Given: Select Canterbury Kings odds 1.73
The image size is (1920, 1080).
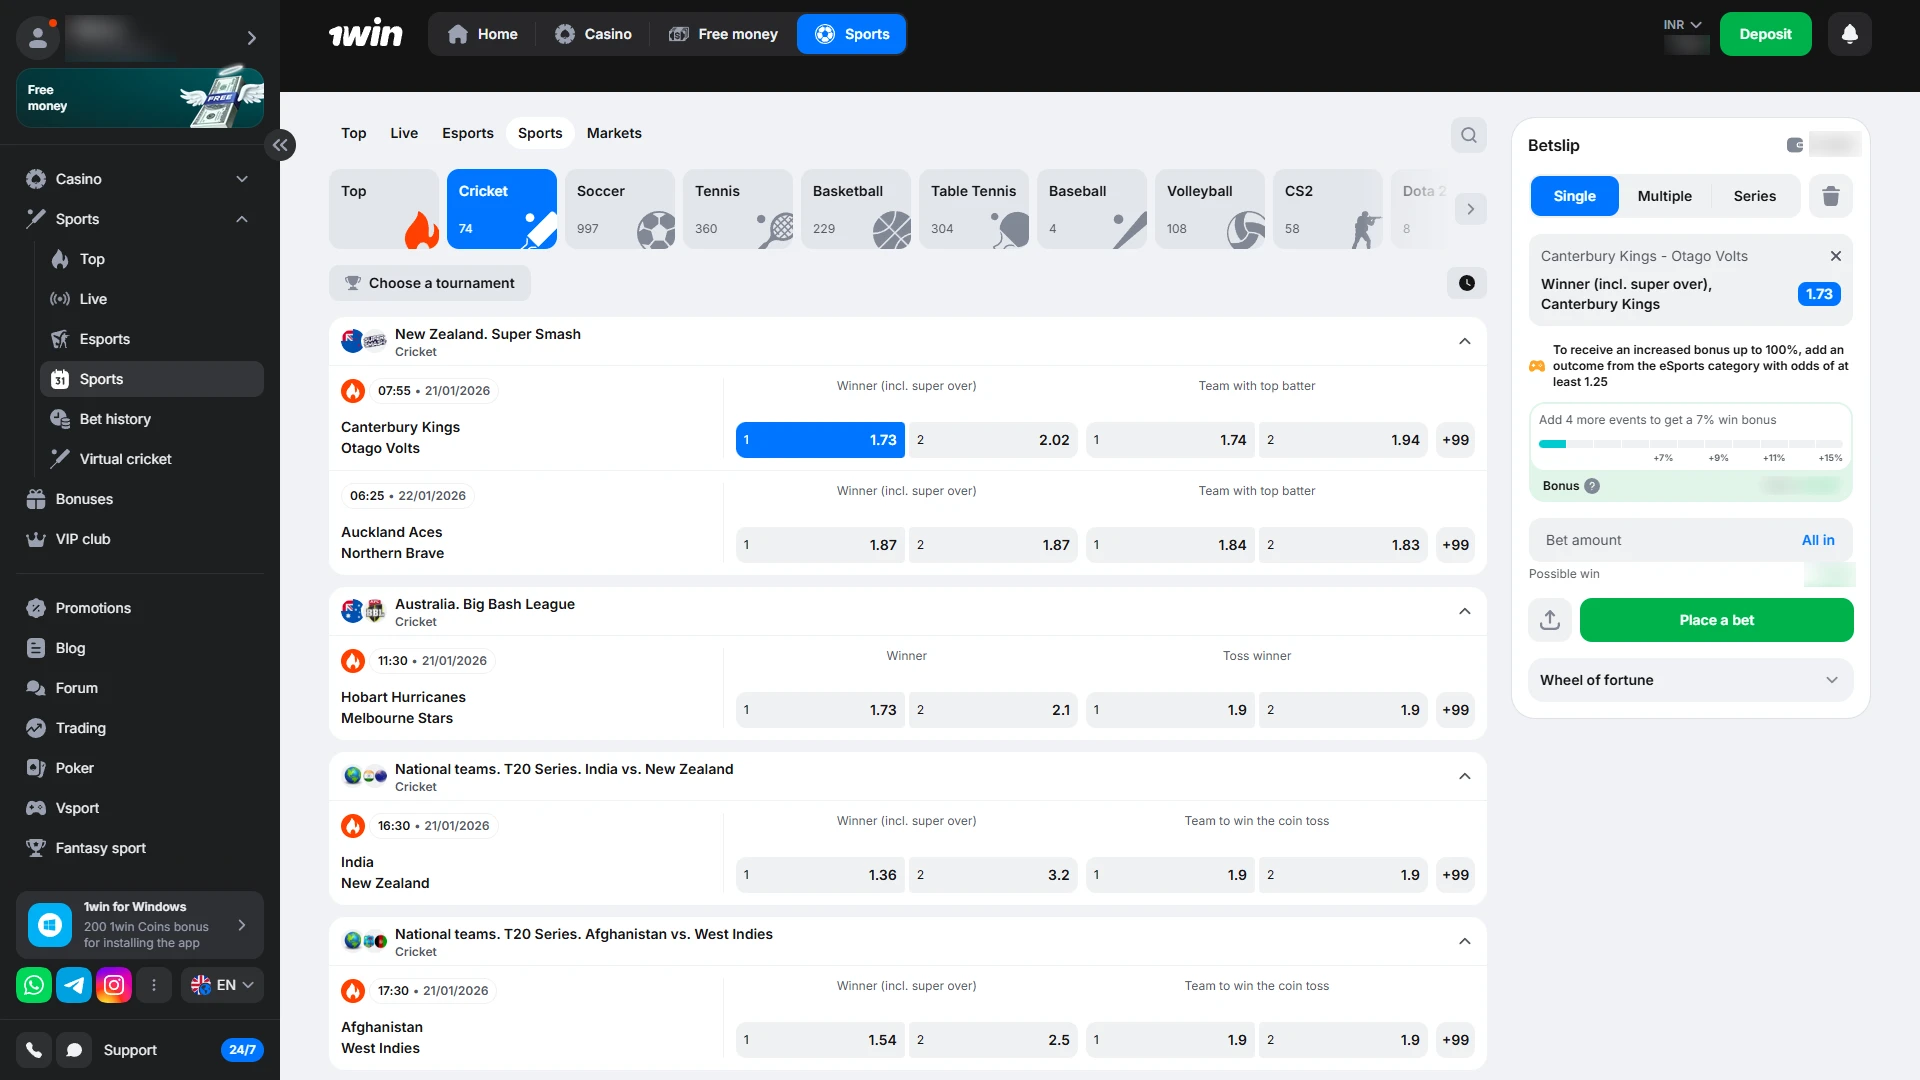Looking at the screenshot, I should [820, 440].
